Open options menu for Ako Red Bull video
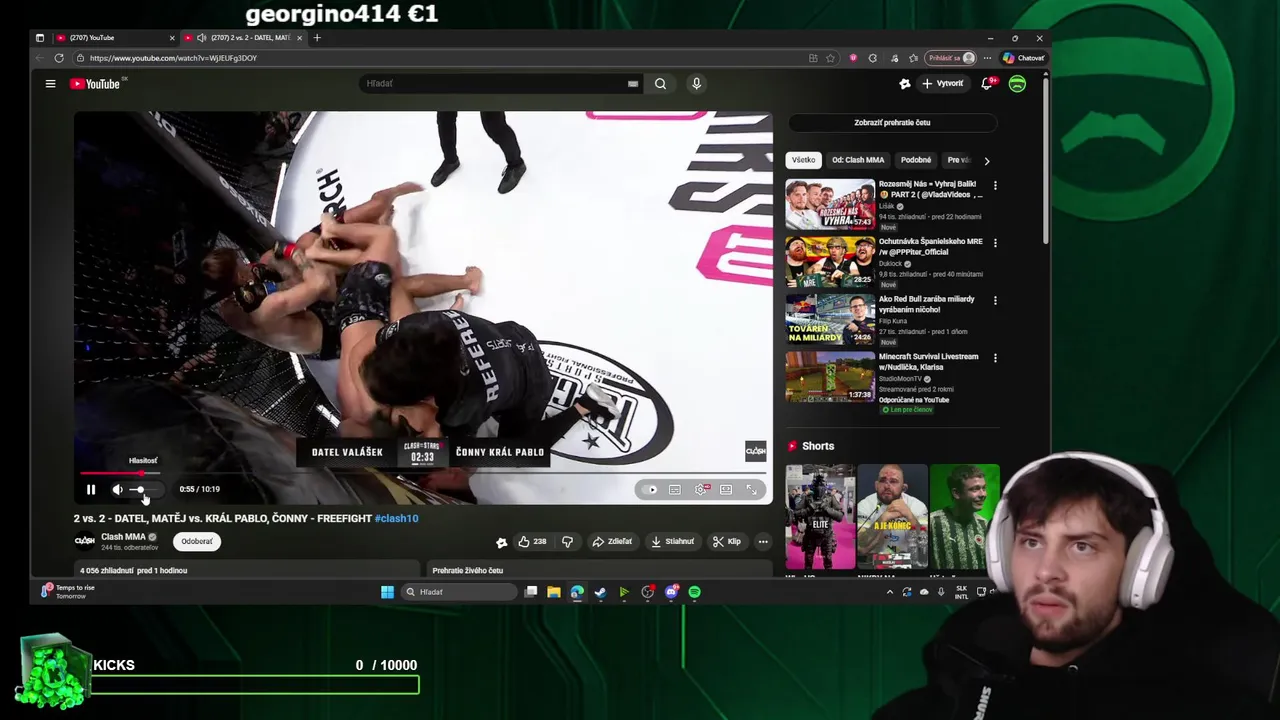Viewport: 1280px width, 720px height. click(994, 300)
